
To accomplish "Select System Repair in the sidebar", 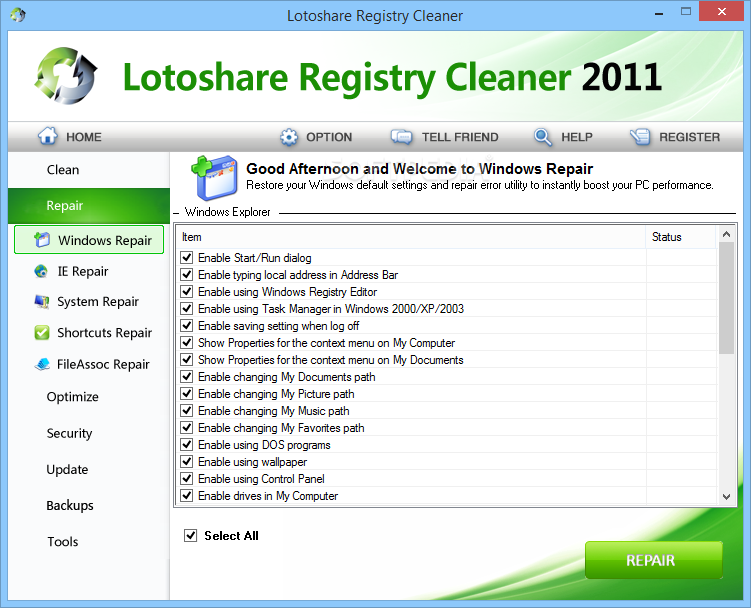I will pyautogui.click(x=89, y=301).
